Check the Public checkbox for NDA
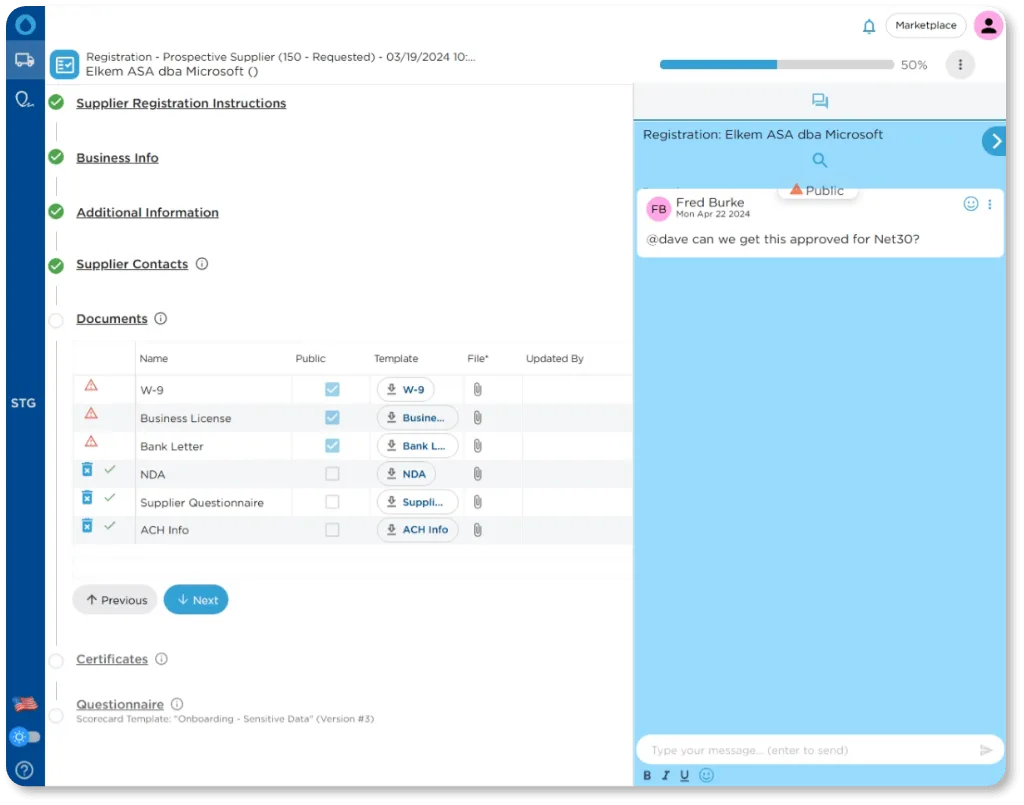 click(332, 474)
